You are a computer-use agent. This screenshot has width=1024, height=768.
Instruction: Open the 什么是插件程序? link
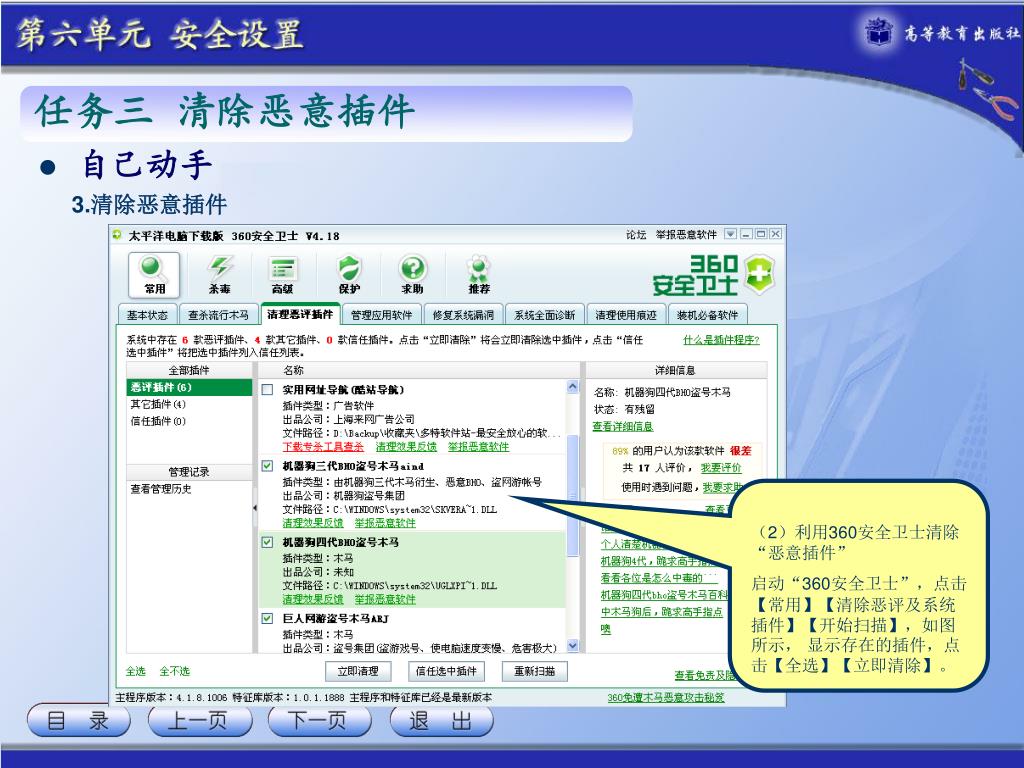pyautogui.click(x=721, y=340)
